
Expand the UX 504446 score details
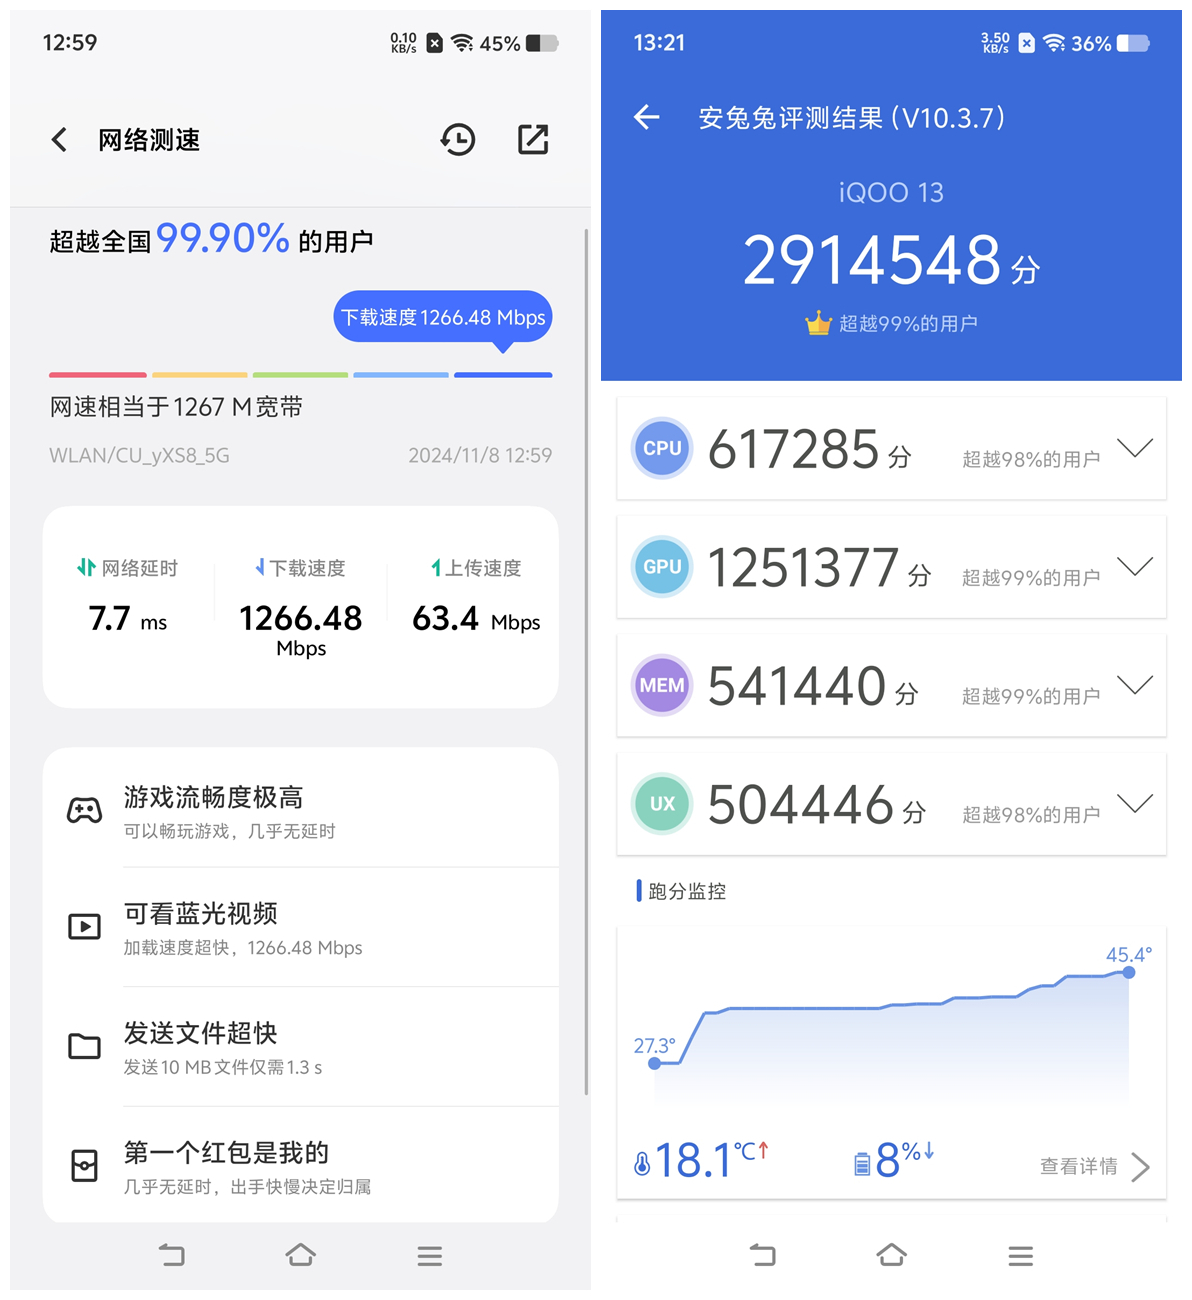[x=1135, y=804]
